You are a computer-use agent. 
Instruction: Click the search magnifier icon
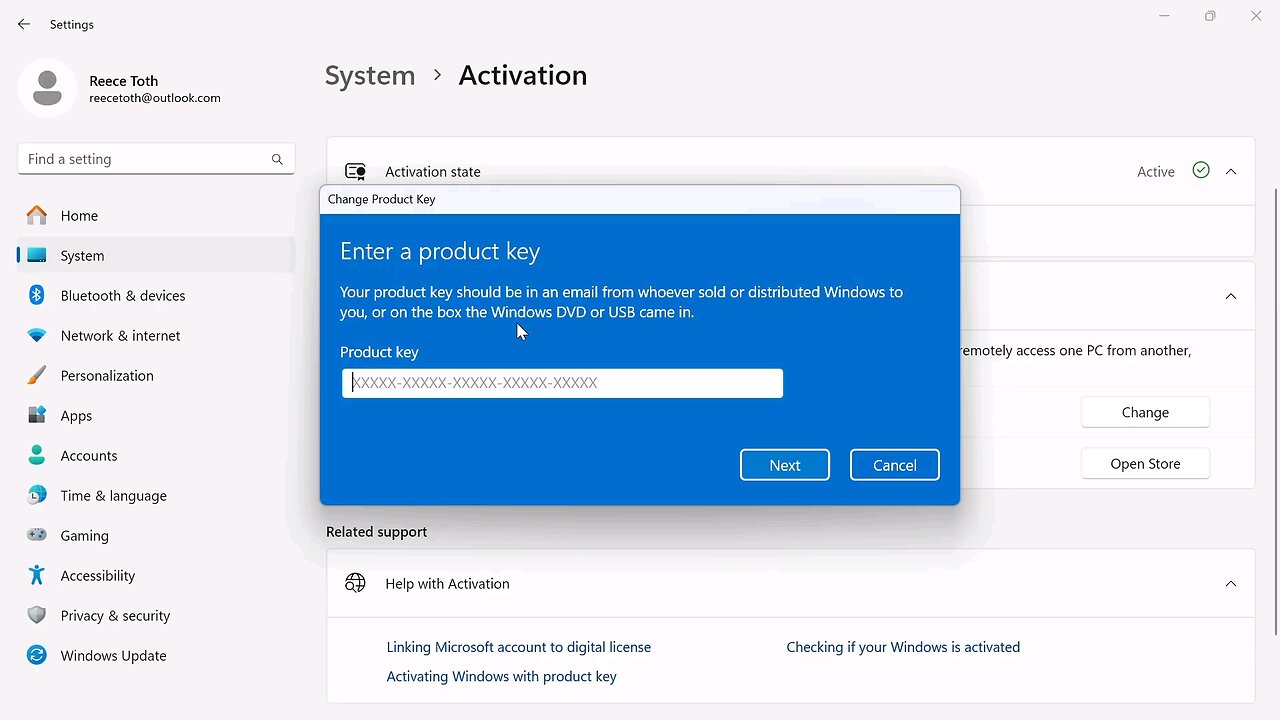click(277, 159)
